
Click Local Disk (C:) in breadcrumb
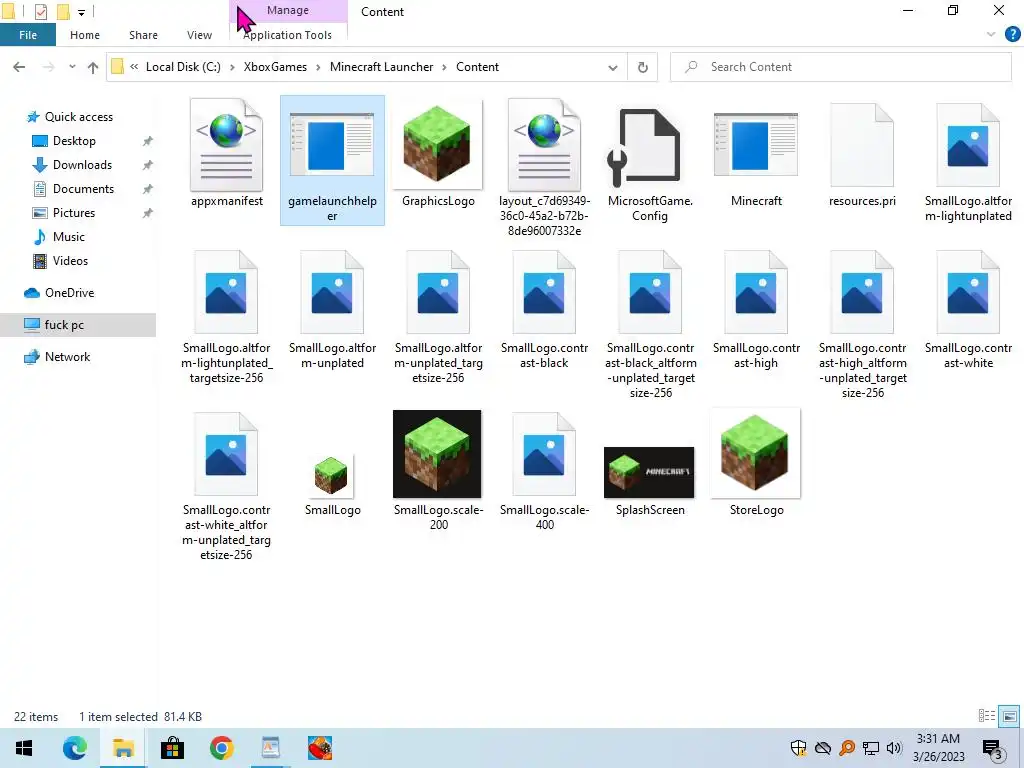tap(183, 67)
